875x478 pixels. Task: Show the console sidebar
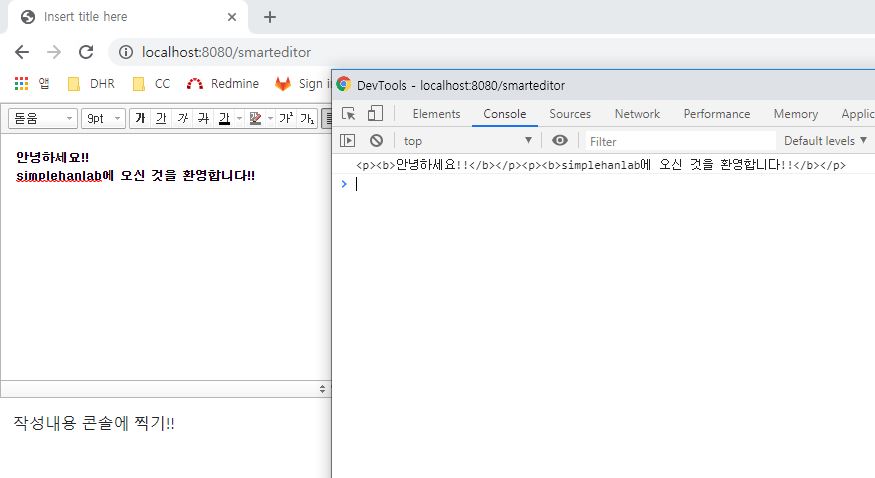pyautogui.click(x=348, y=141)
